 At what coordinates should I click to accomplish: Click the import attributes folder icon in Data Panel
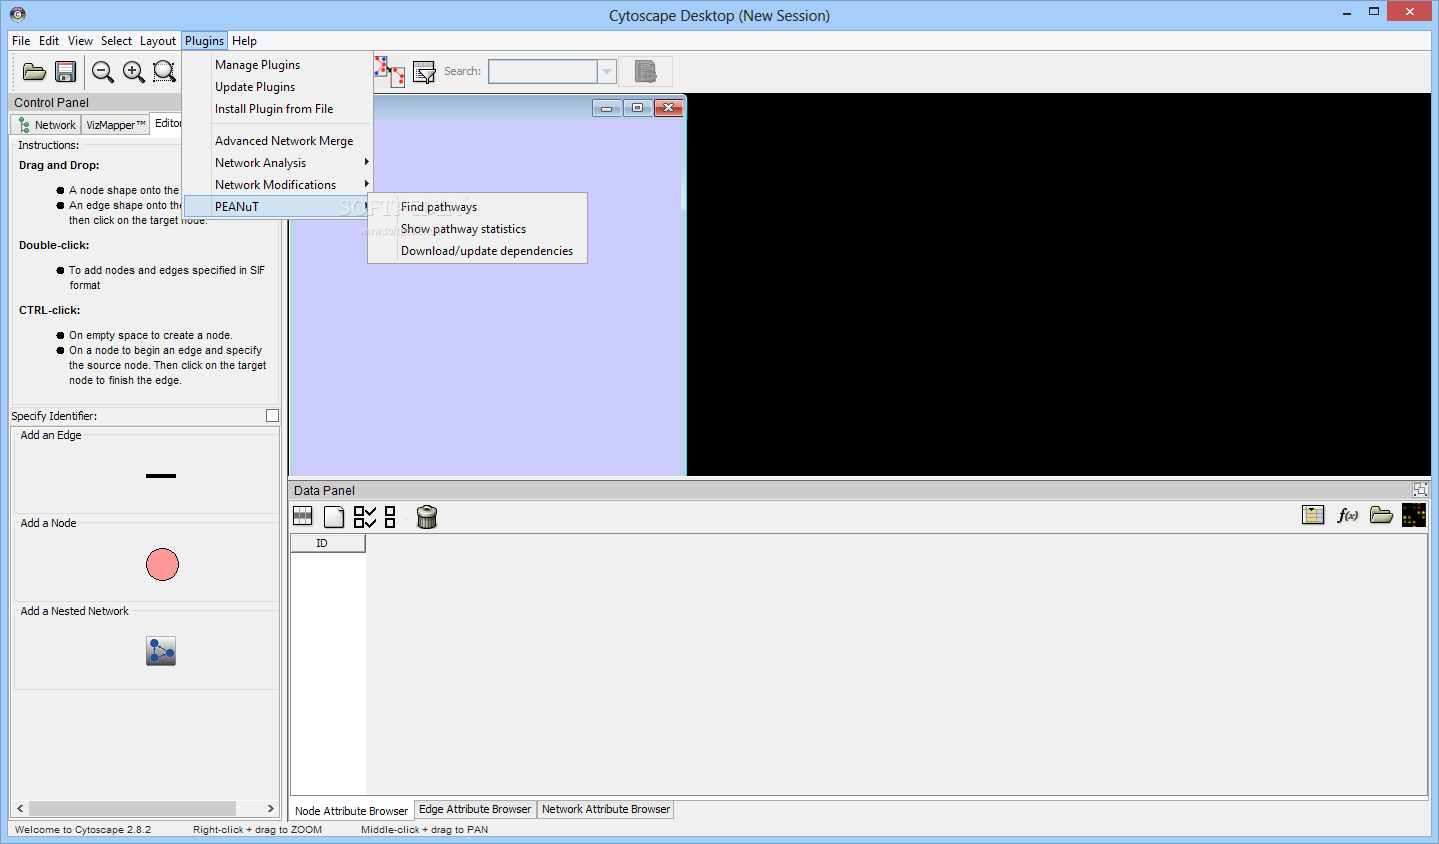(1381, 515)
